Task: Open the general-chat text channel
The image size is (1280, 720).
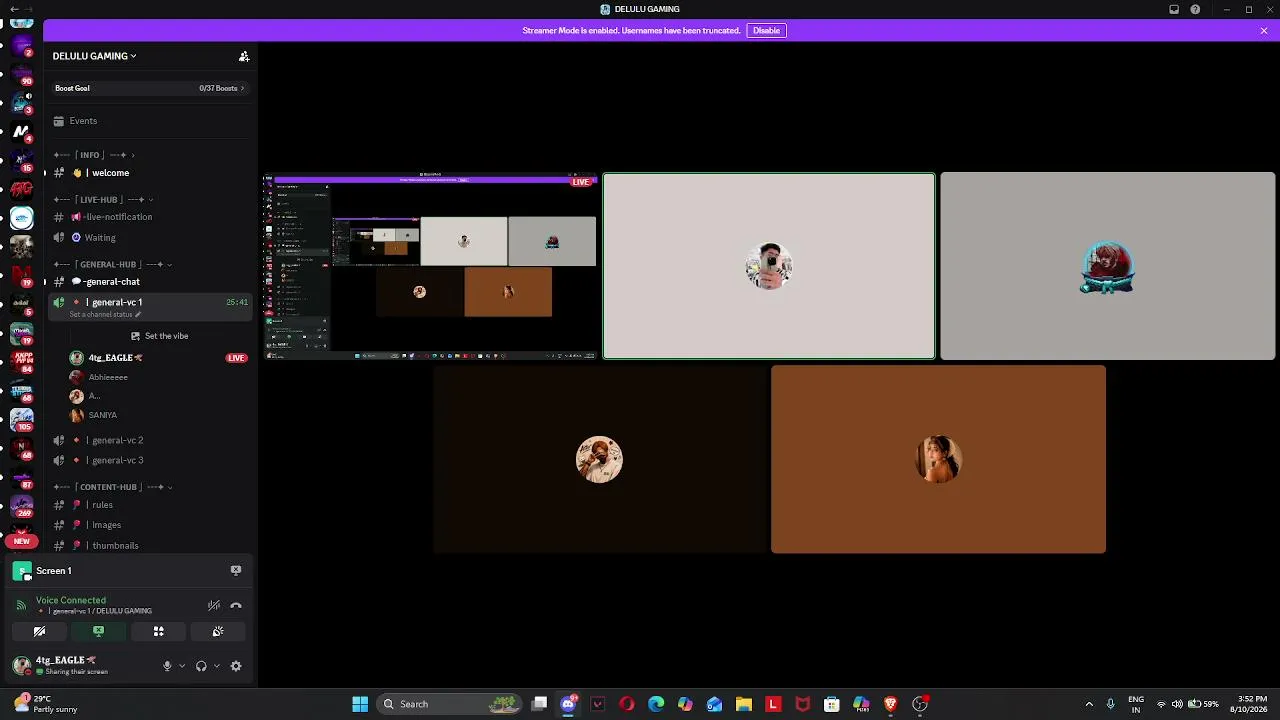Action: point(150,282)
